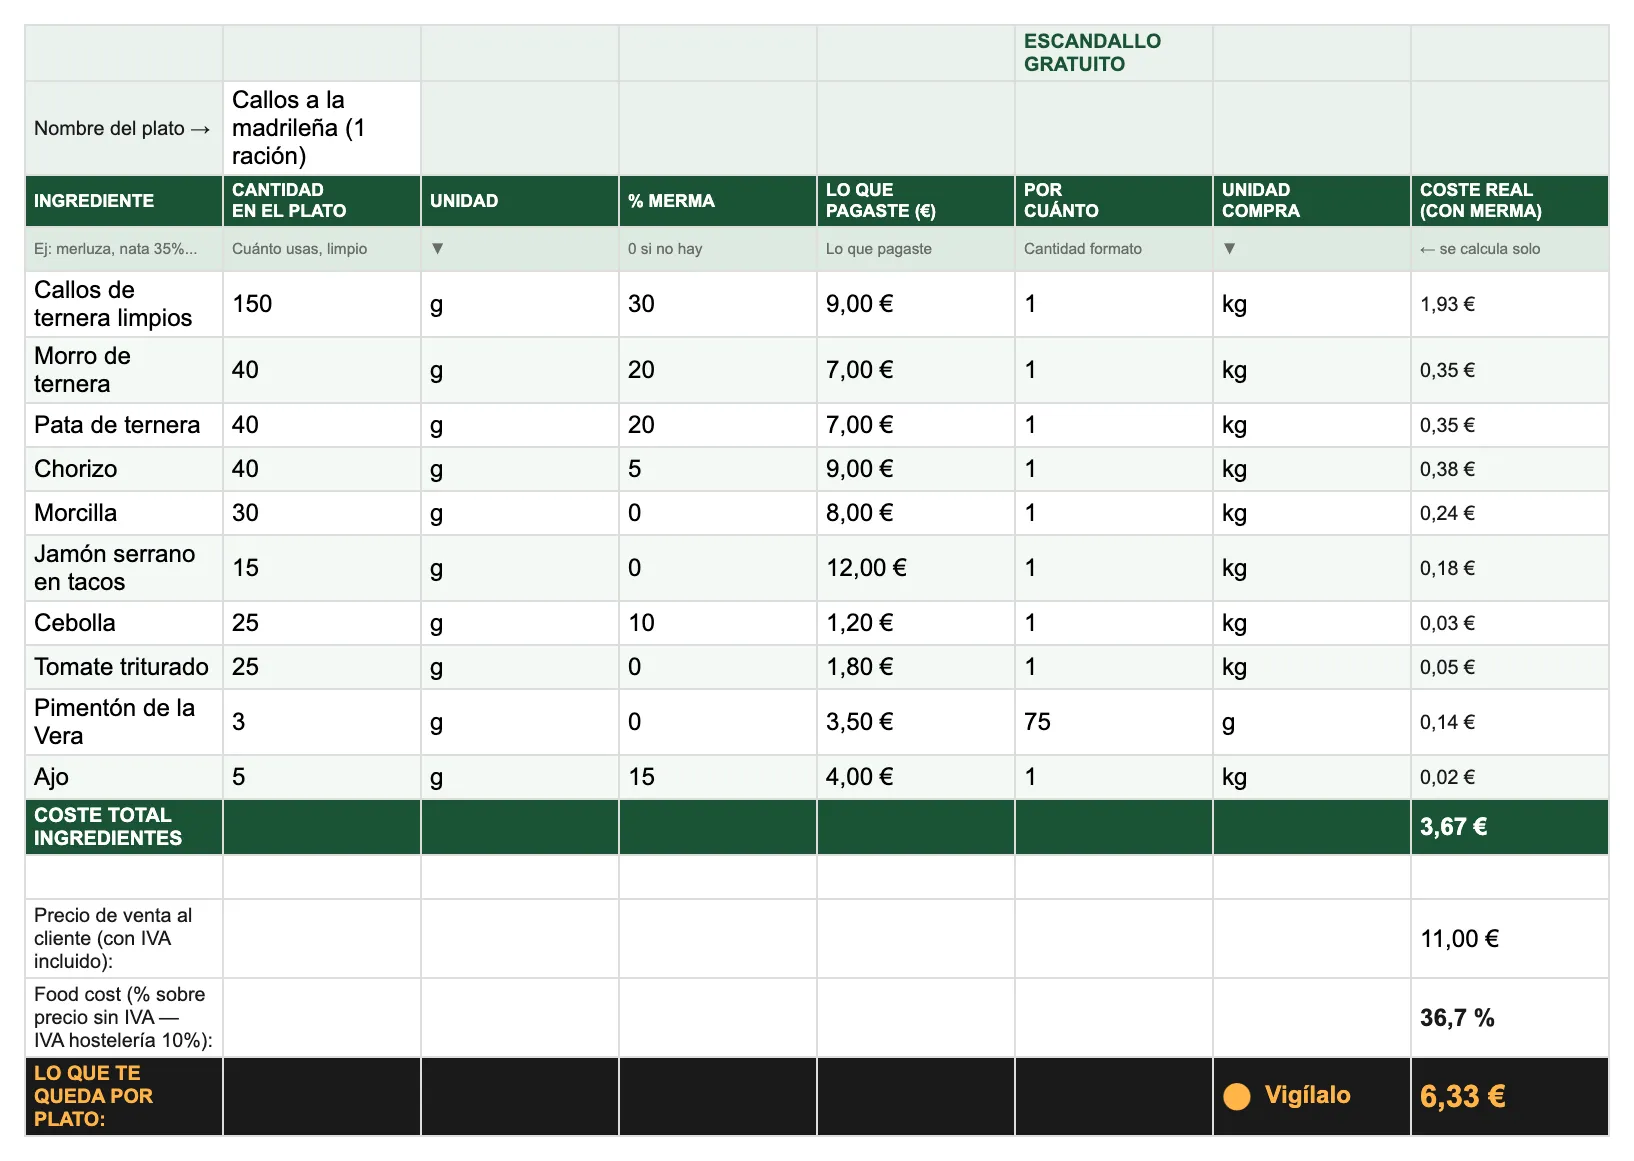Click the Chorizo ingredient cell
Image resolution: width=1634 pixels, height=1161 pixels.
[x=123, y=469]
